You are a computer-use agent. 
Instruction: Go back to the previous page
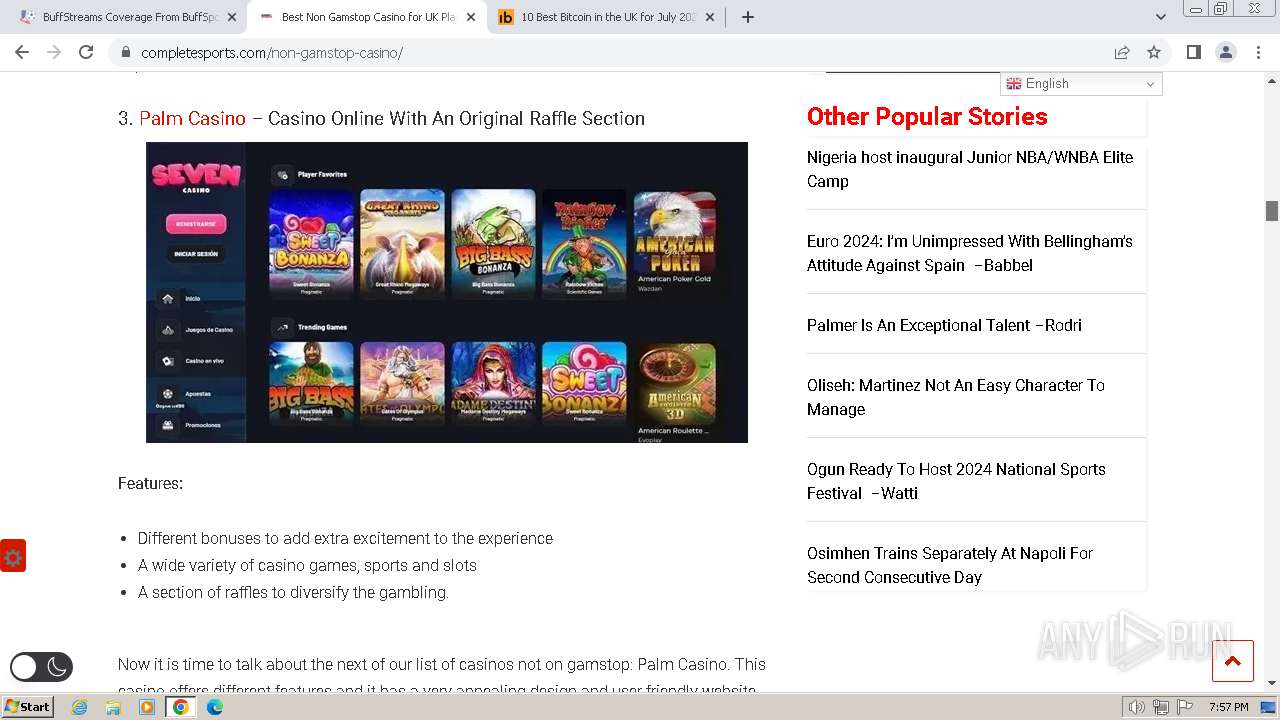tap(22, 52)
